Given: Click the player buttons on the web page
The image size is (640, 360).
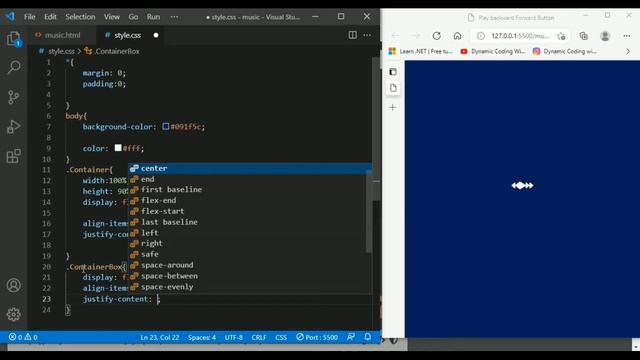Looking at the screenshot, I should [x=522, y=185].
